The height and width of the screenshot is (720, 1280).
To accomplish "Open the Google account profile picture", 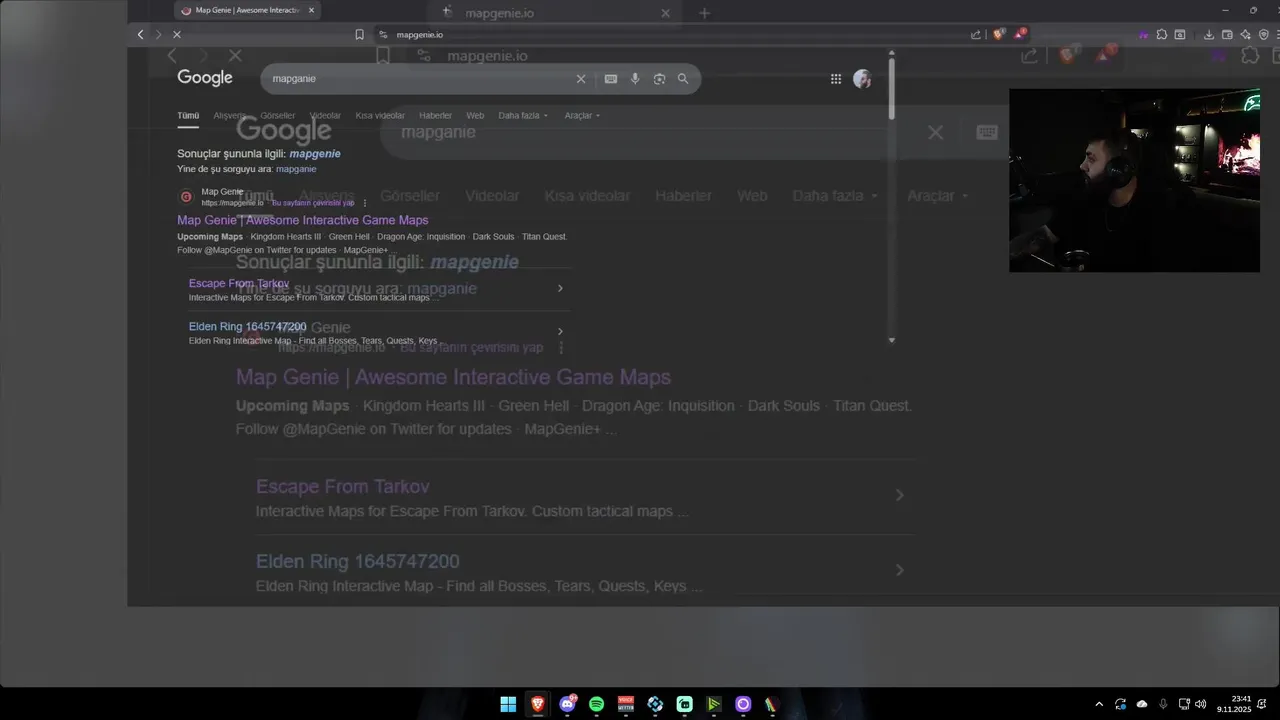I will pos(862,79).
